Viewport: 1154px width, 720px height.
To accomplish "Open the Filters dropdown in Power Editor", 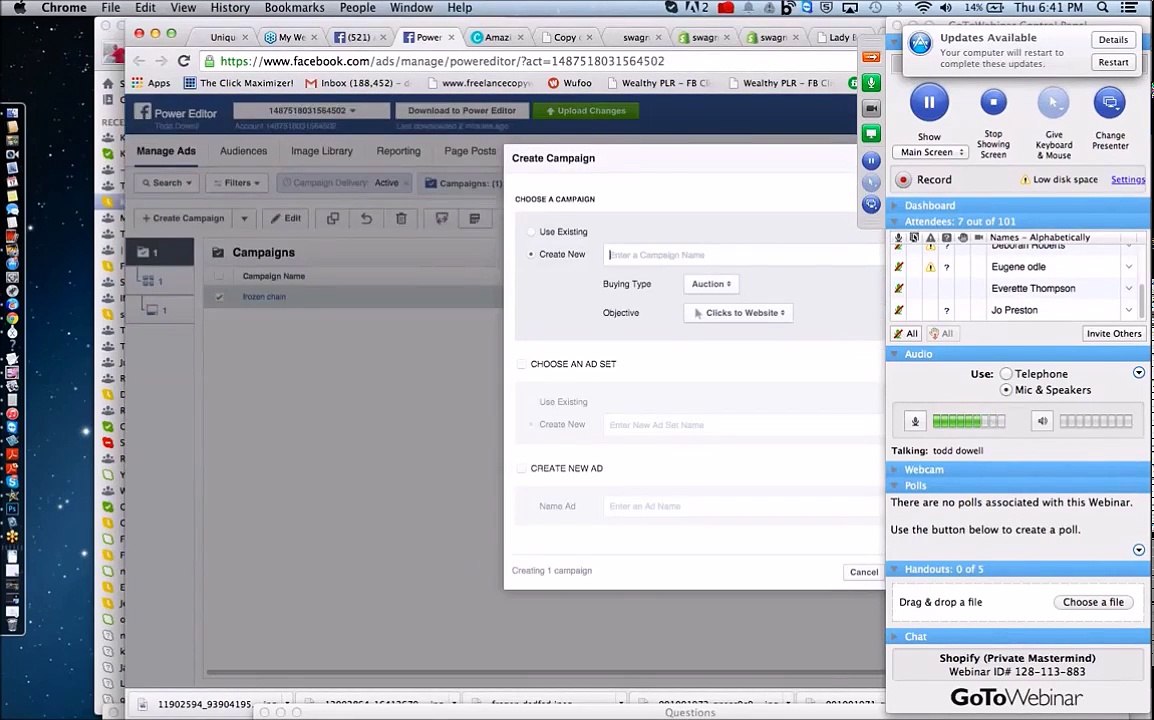I will point(237,183).
